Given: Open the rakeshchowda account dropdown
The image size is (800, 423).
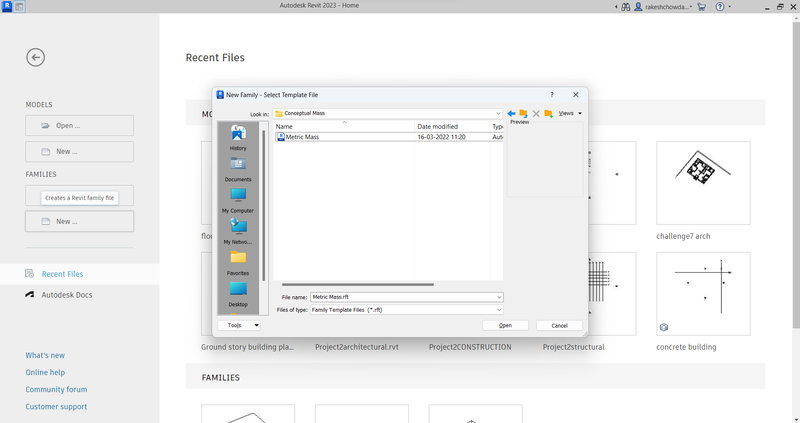Looking at the screenshot, I should [668, 7].
